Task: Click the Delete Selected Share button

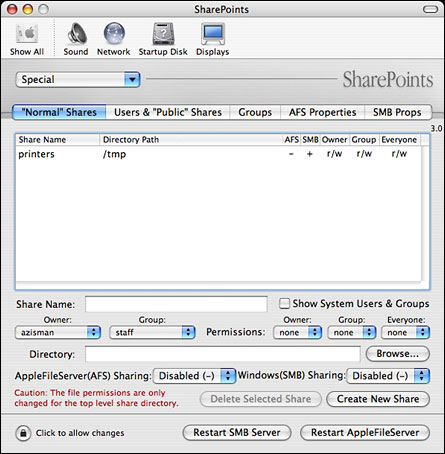Action: (x=261, y=399)
